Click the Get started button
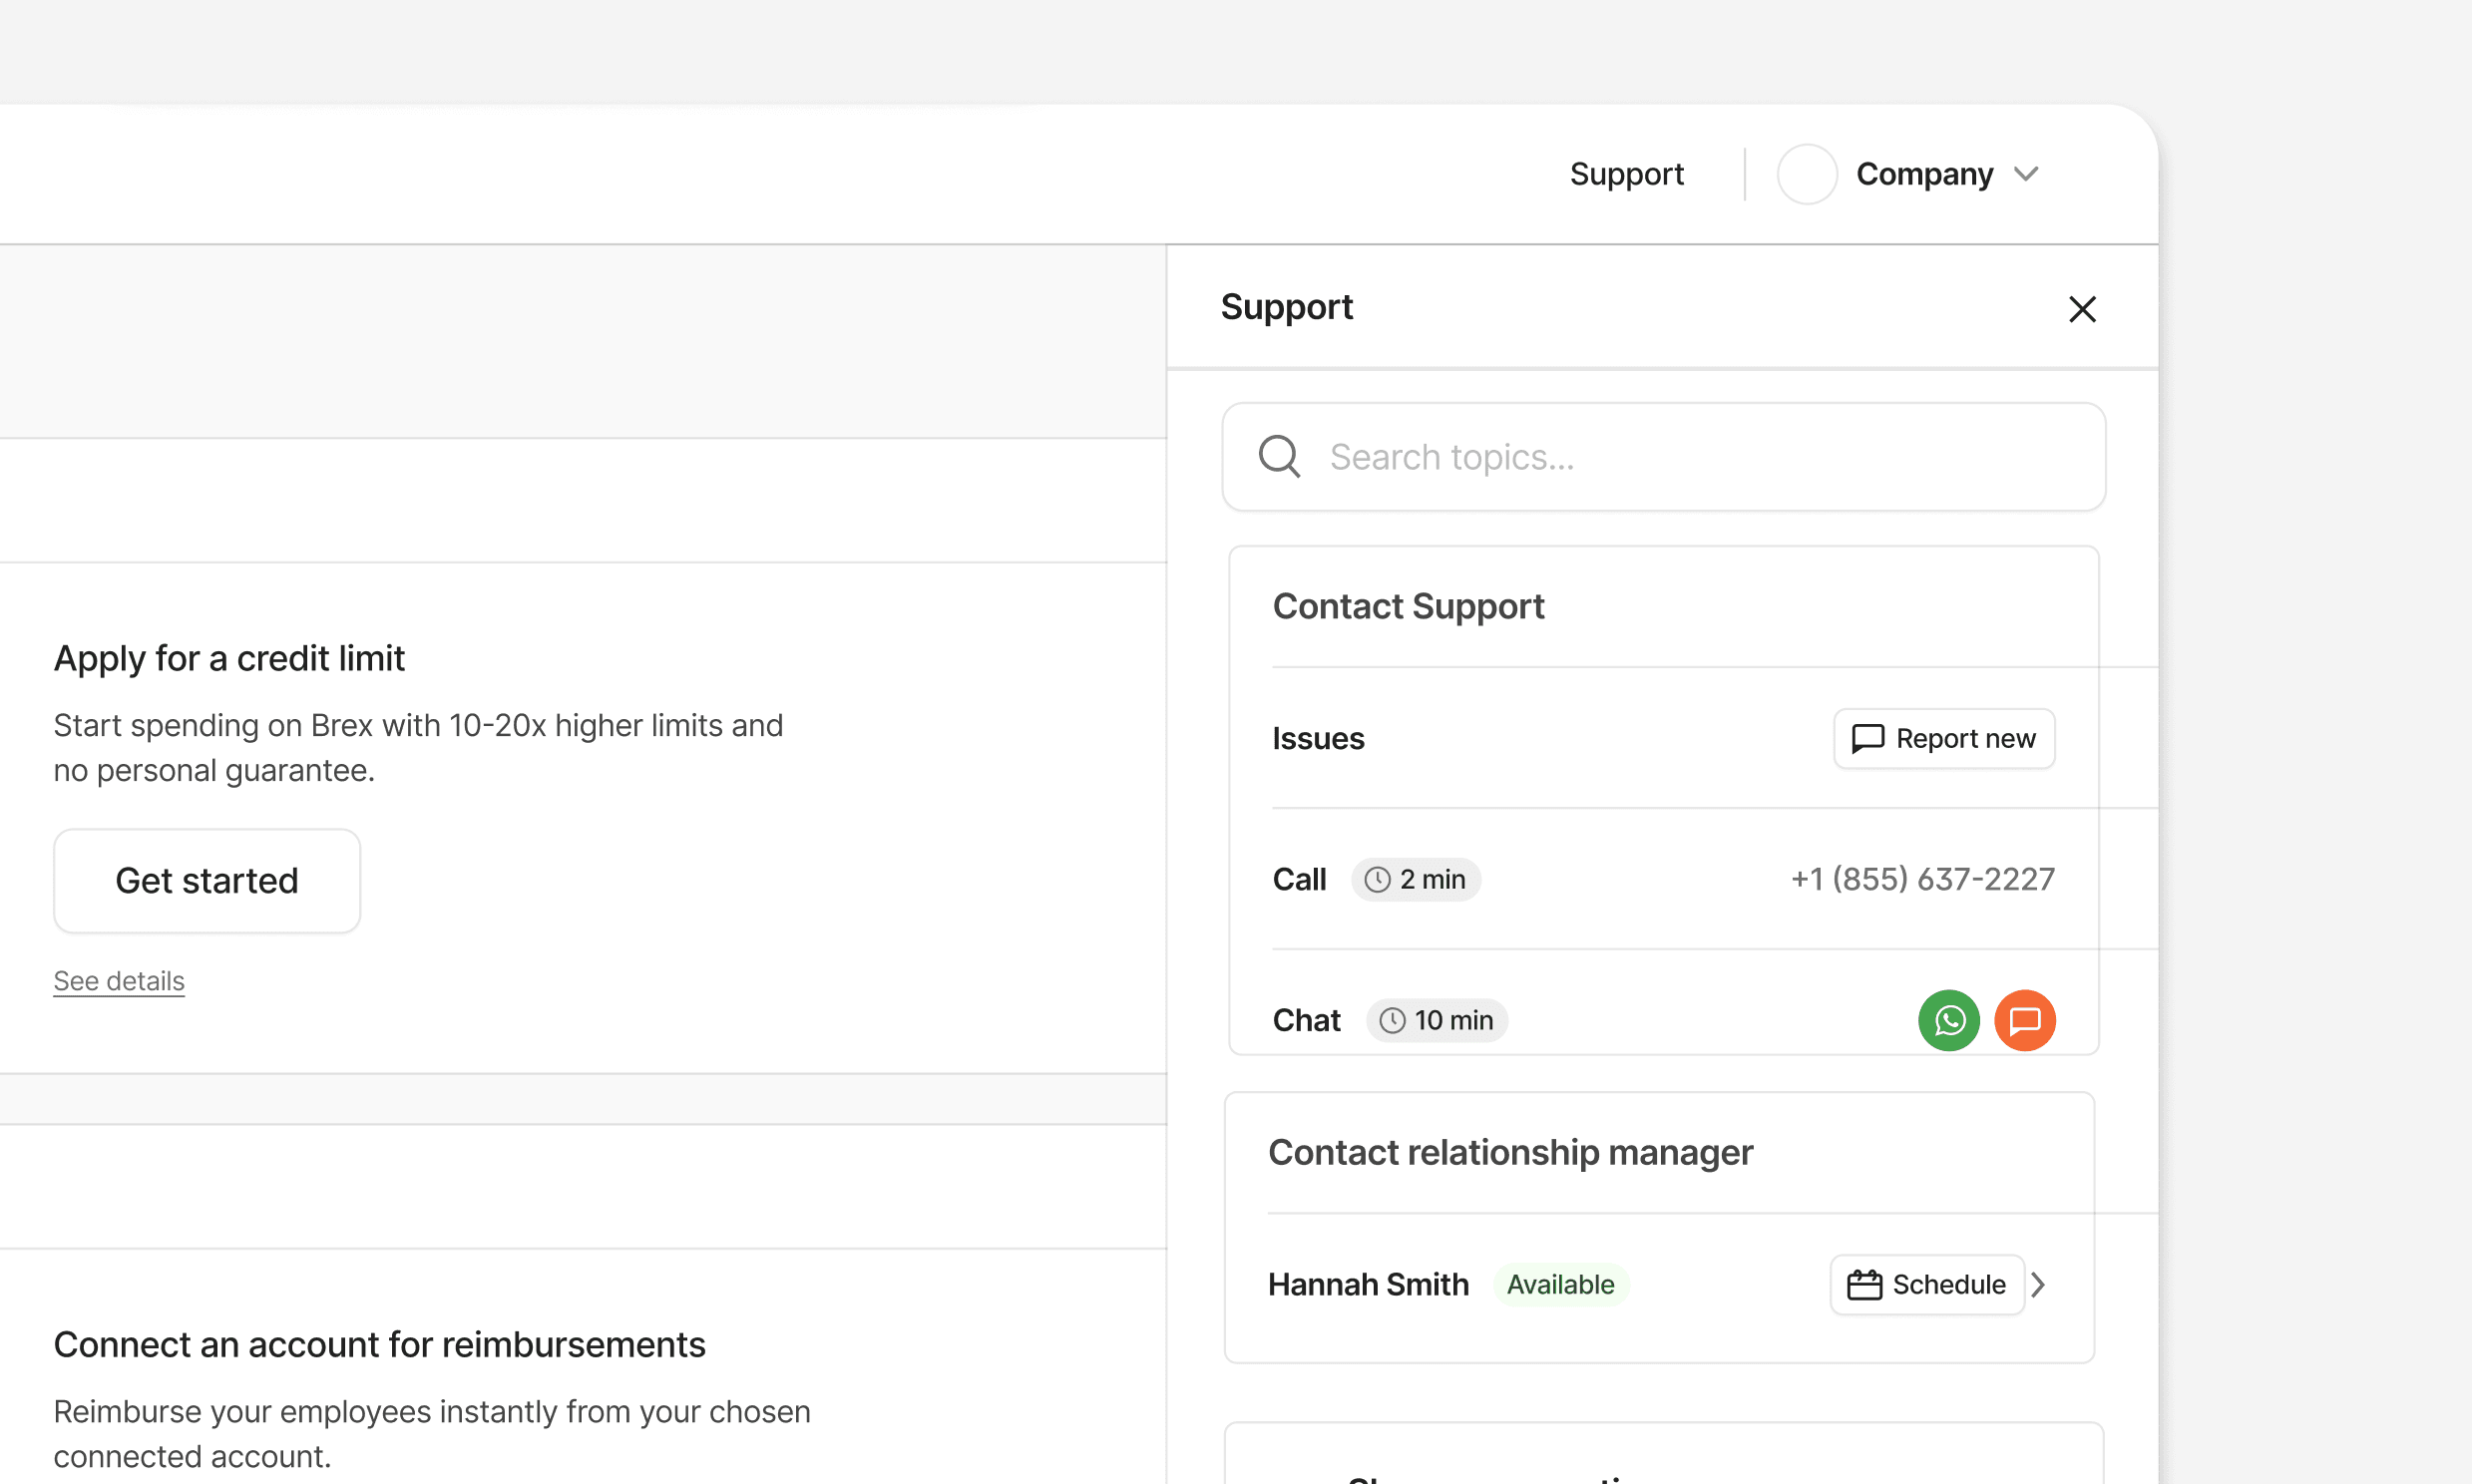Screen dimensions: 2472x1484 [x=206, y=880]
